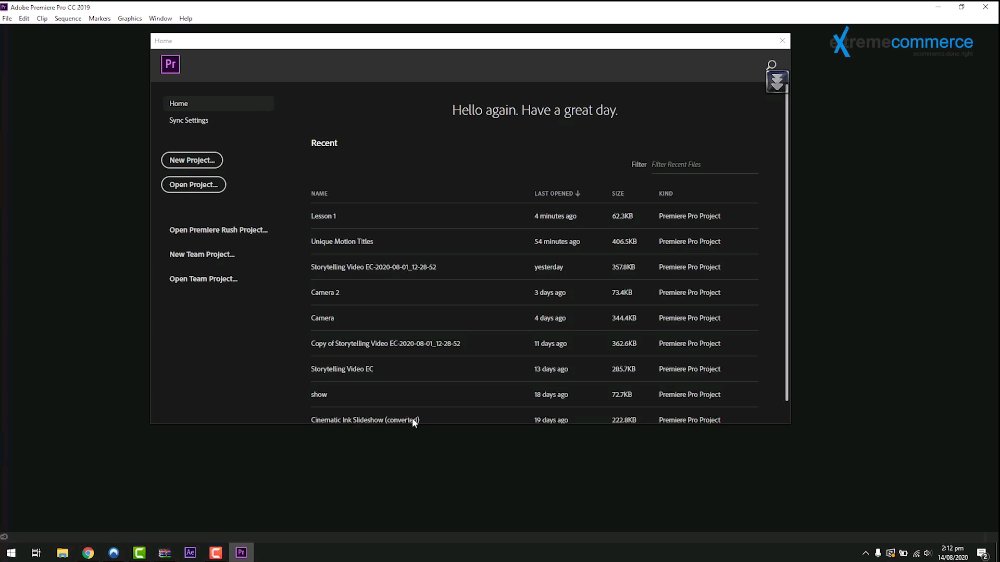Screen dimensions: 1000x562
Task: Click the microphone tray icon
Action: click(878, 553)
